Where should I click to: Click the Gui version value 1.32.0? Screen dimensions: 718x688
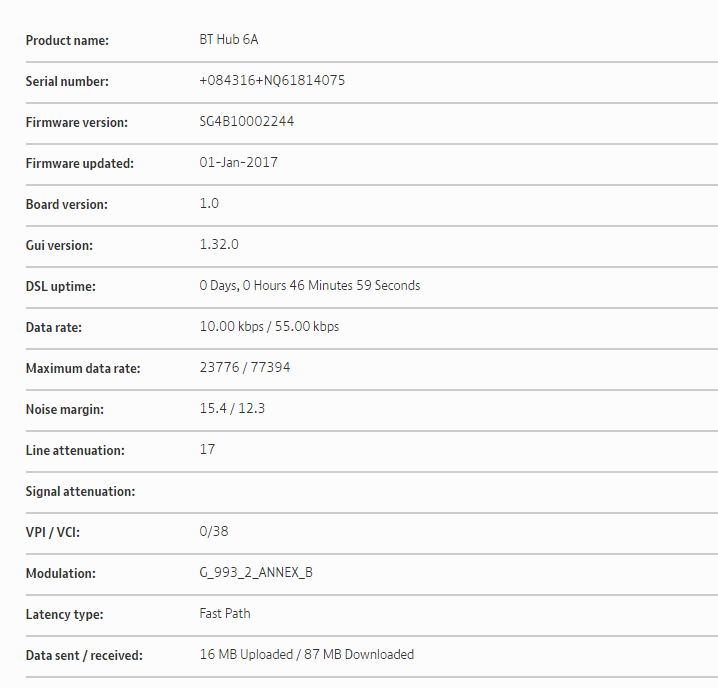(x=219, y=245)
